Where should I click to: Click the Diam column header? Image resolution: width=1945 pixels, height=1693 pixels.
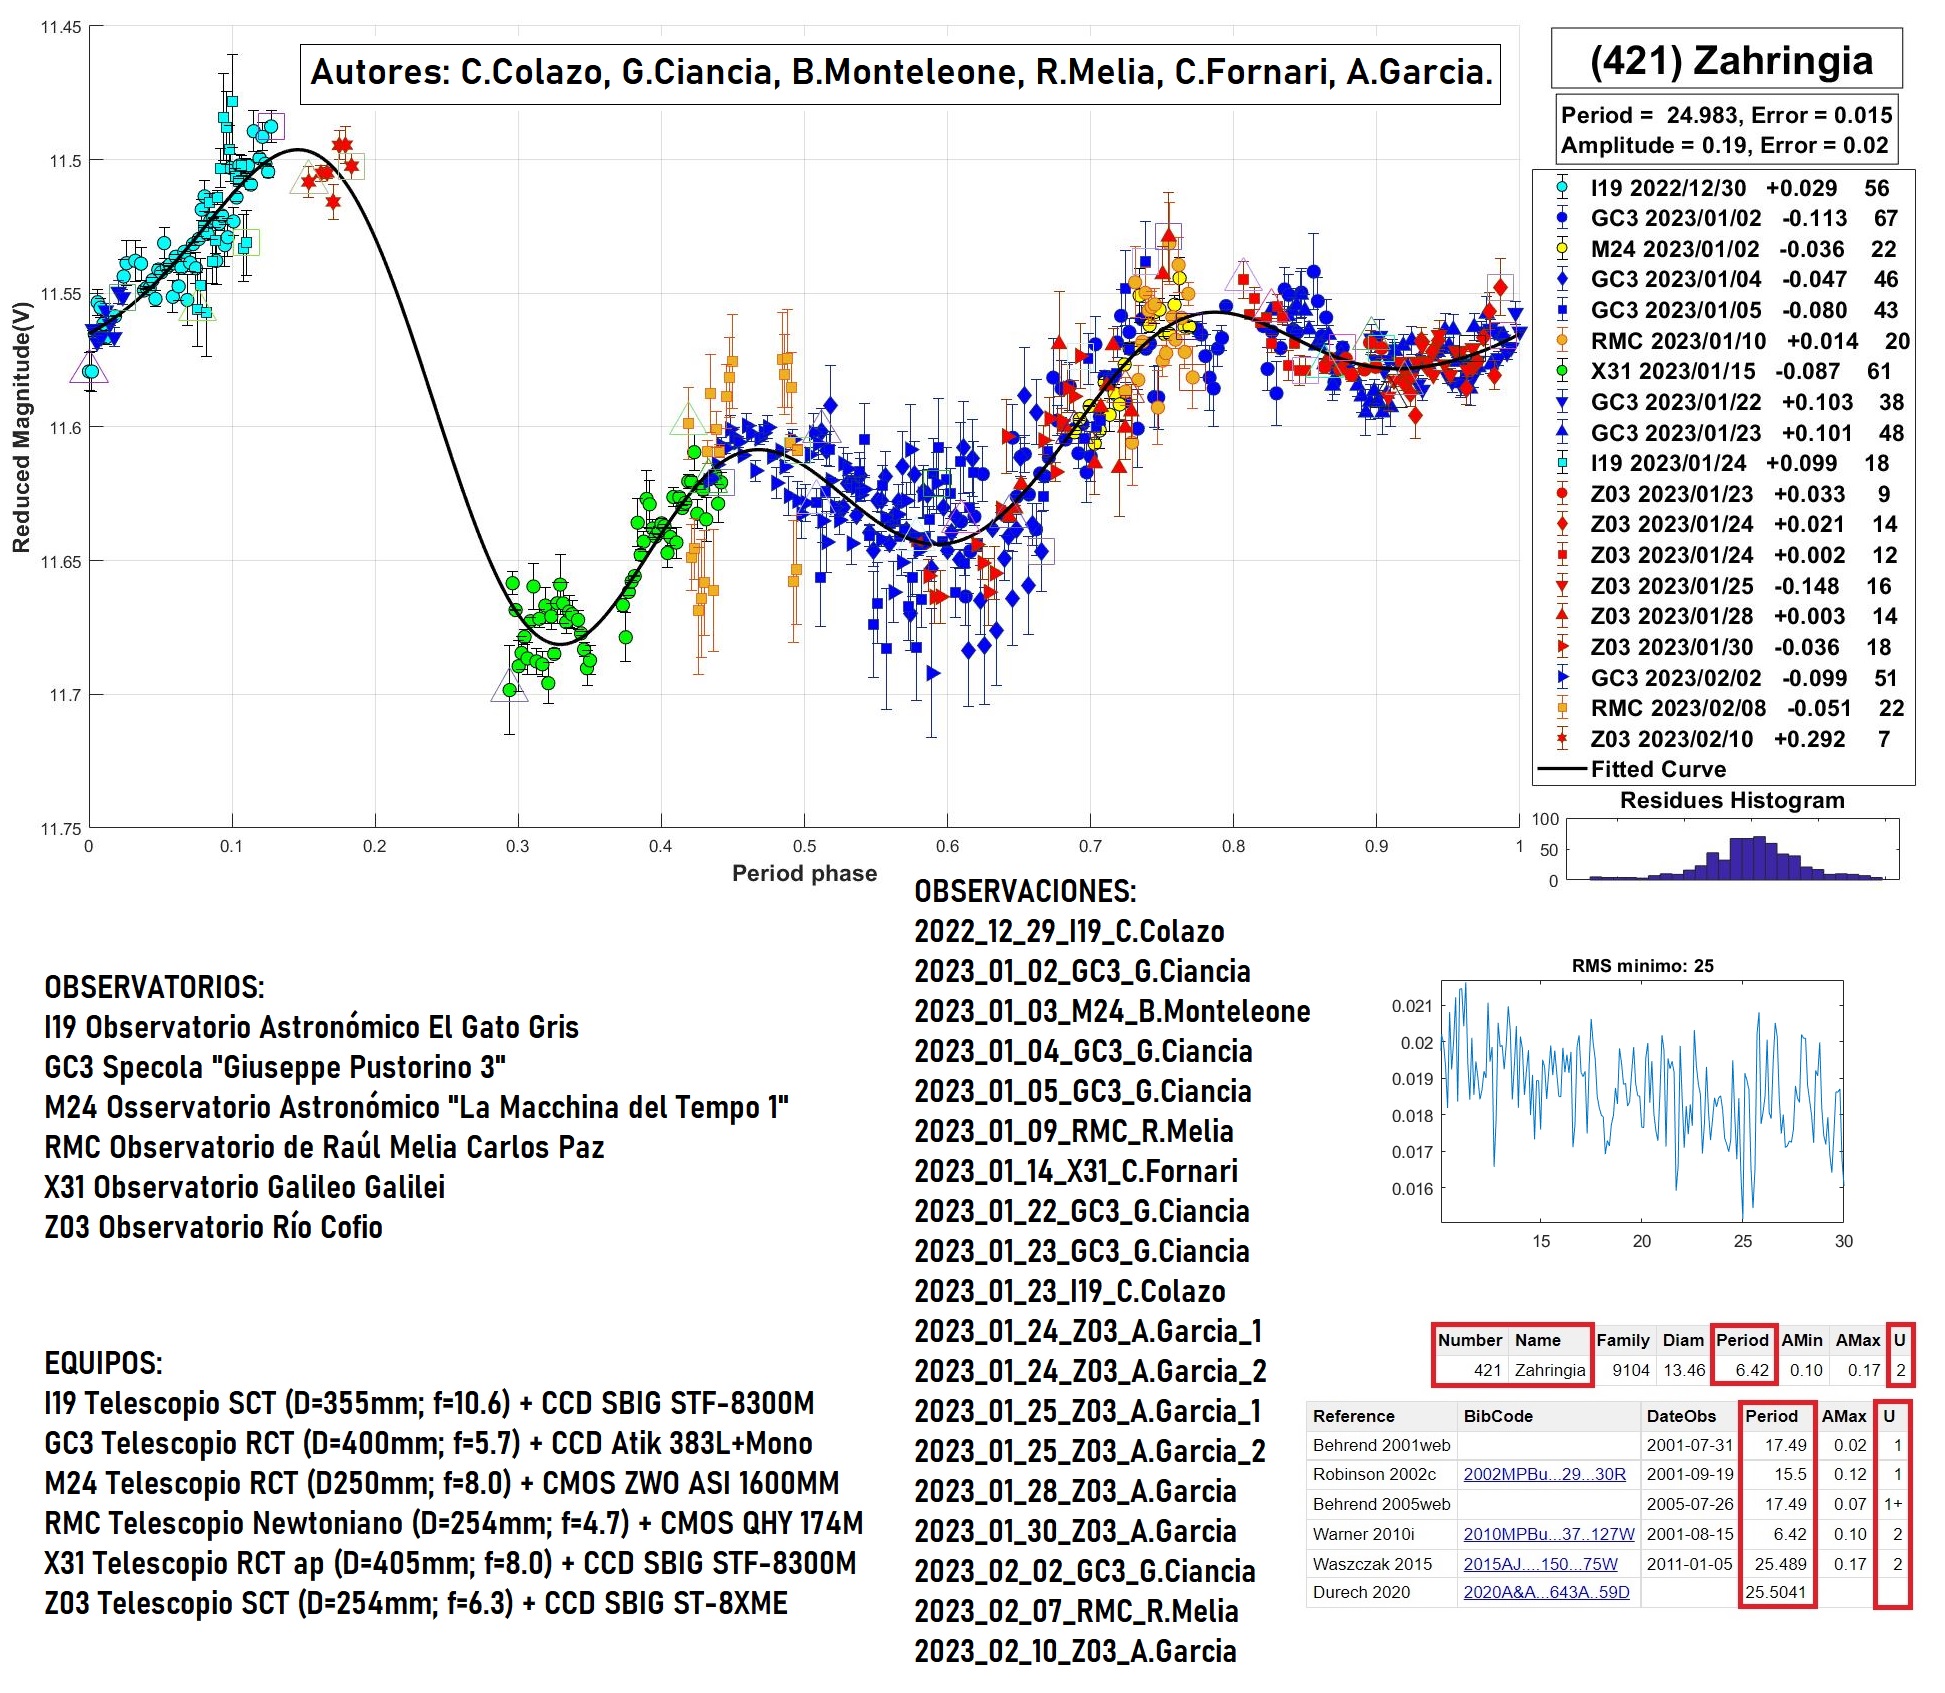click(x=1683, y=1340)
